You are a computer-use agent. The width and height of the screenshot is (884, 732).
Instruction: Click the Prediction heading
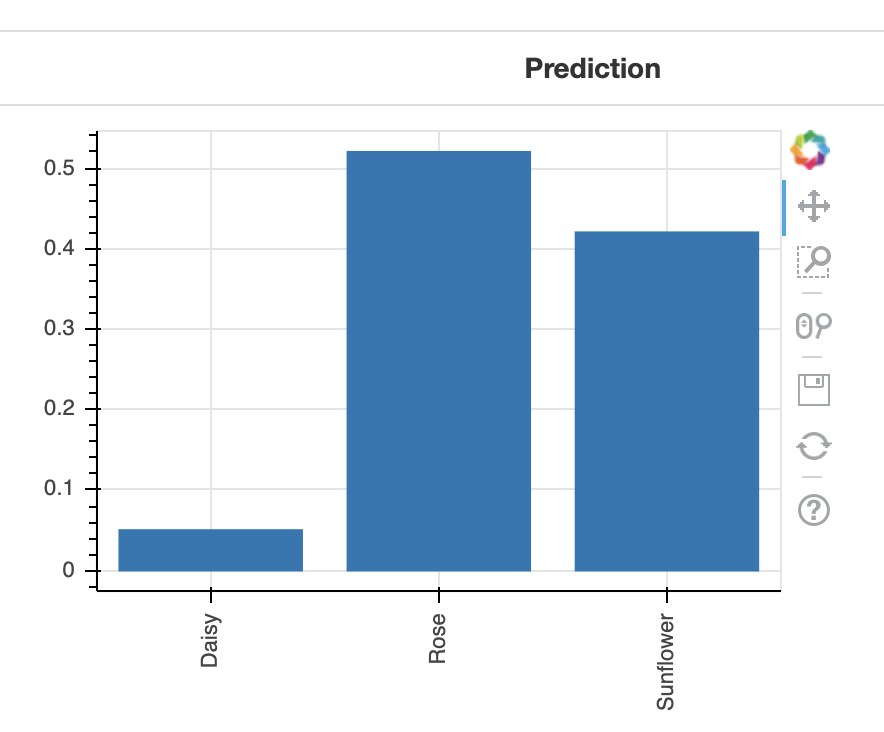tap(593, 68)
